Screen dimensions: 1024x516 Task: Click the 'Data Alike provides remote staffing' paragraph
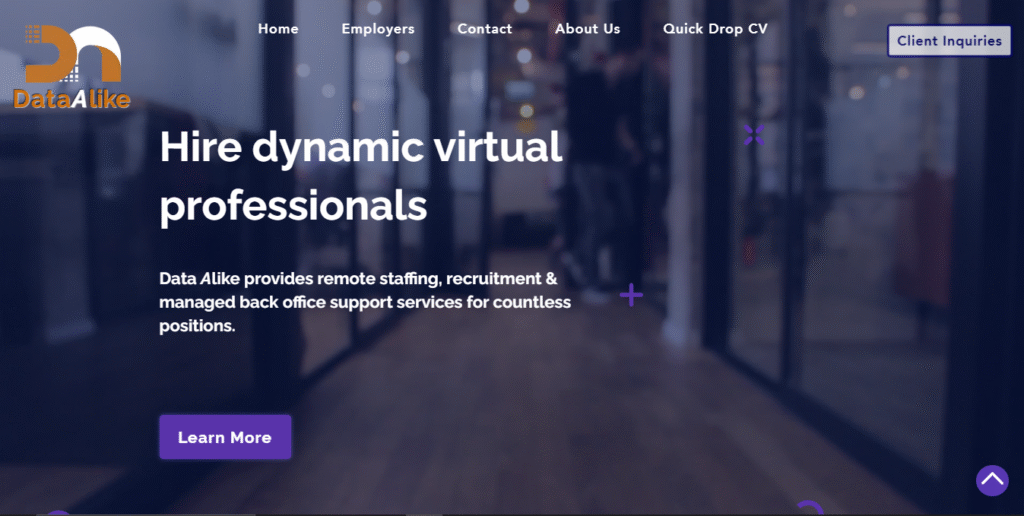point(365,302)
